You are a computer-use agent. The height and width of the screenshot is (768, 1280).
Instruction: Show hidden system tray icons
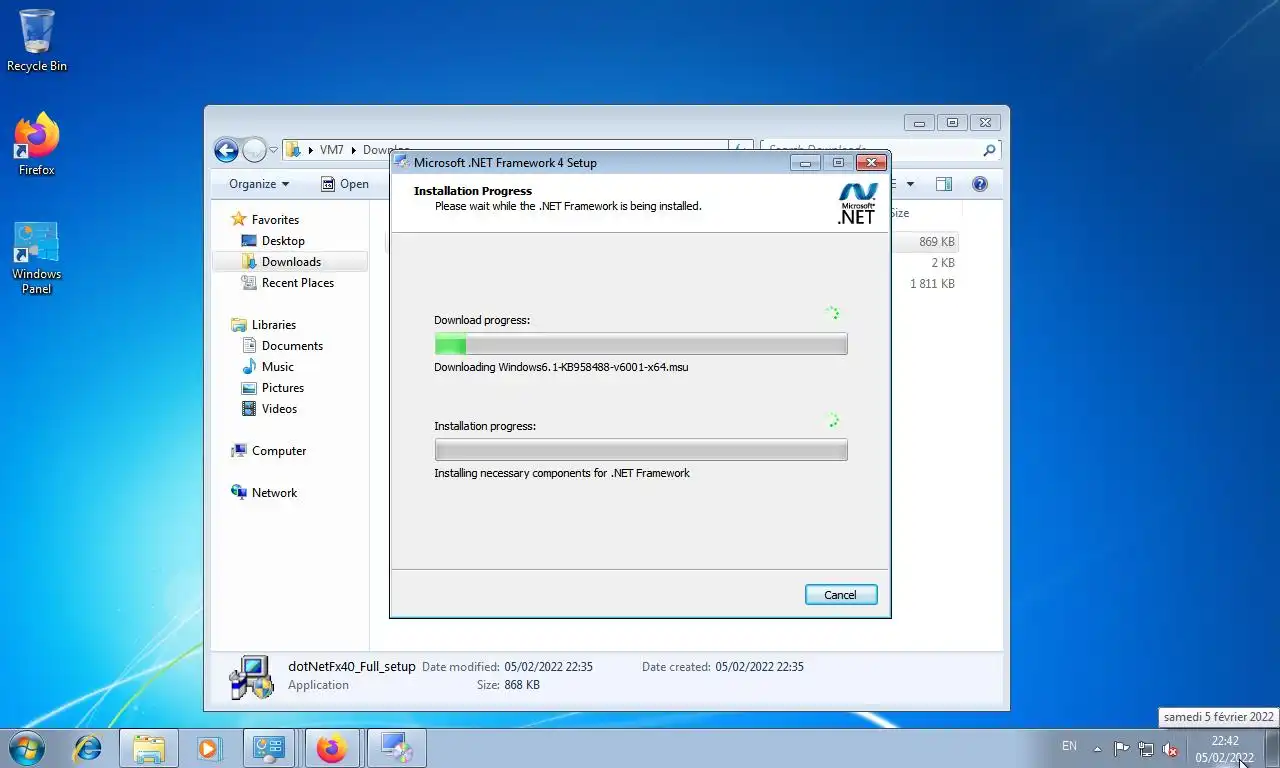point(1097,748)
